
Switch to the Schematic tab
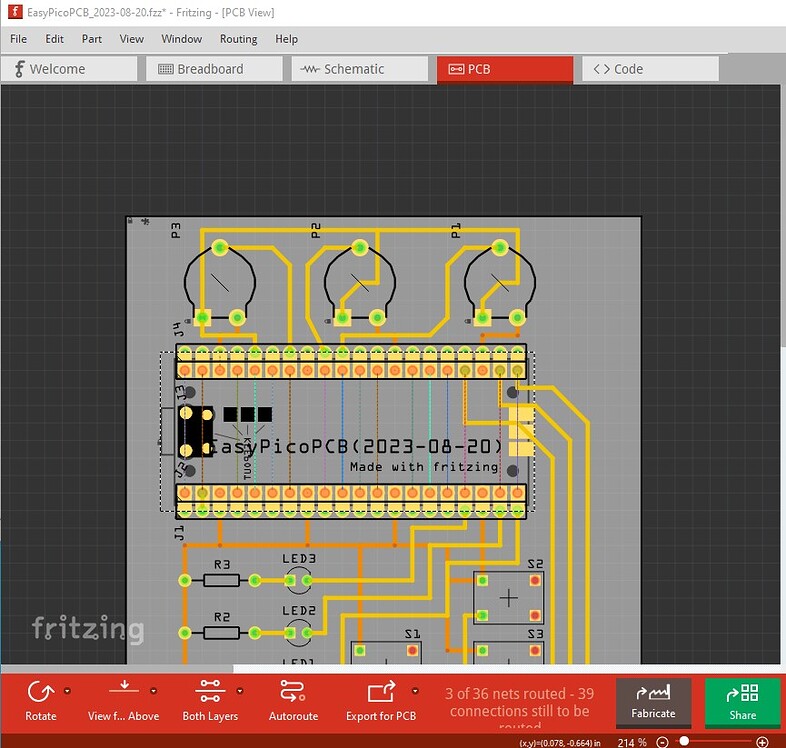(360, 69)
